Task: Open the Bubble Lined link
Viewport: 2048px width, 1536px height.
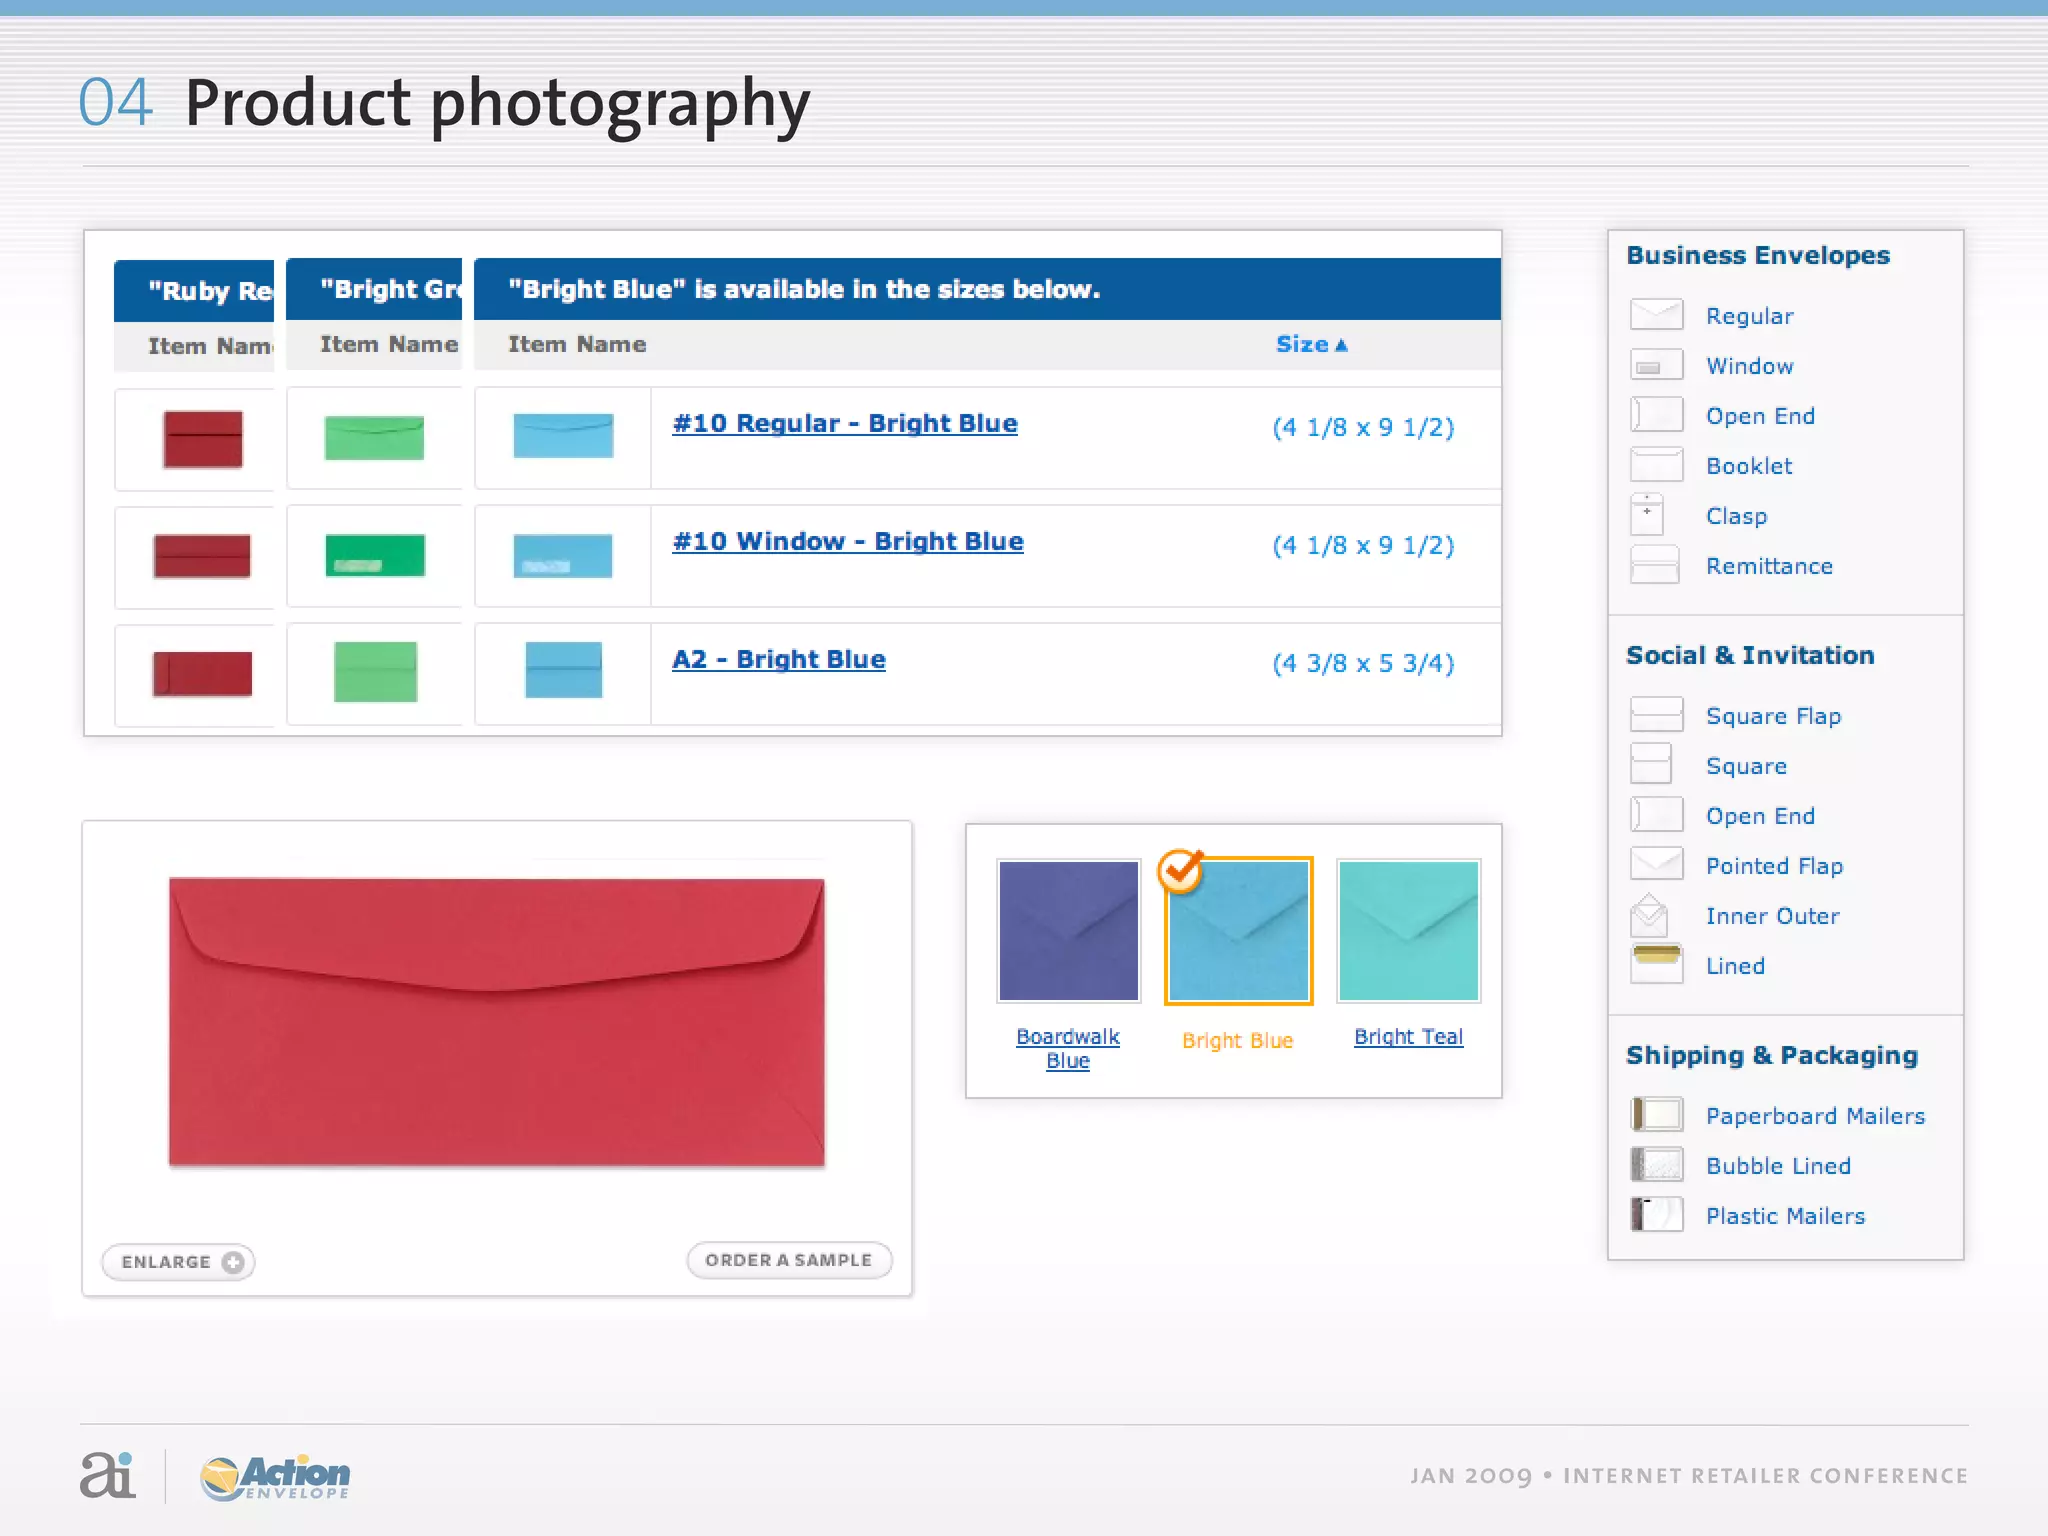Action: coord(1778,1166)
